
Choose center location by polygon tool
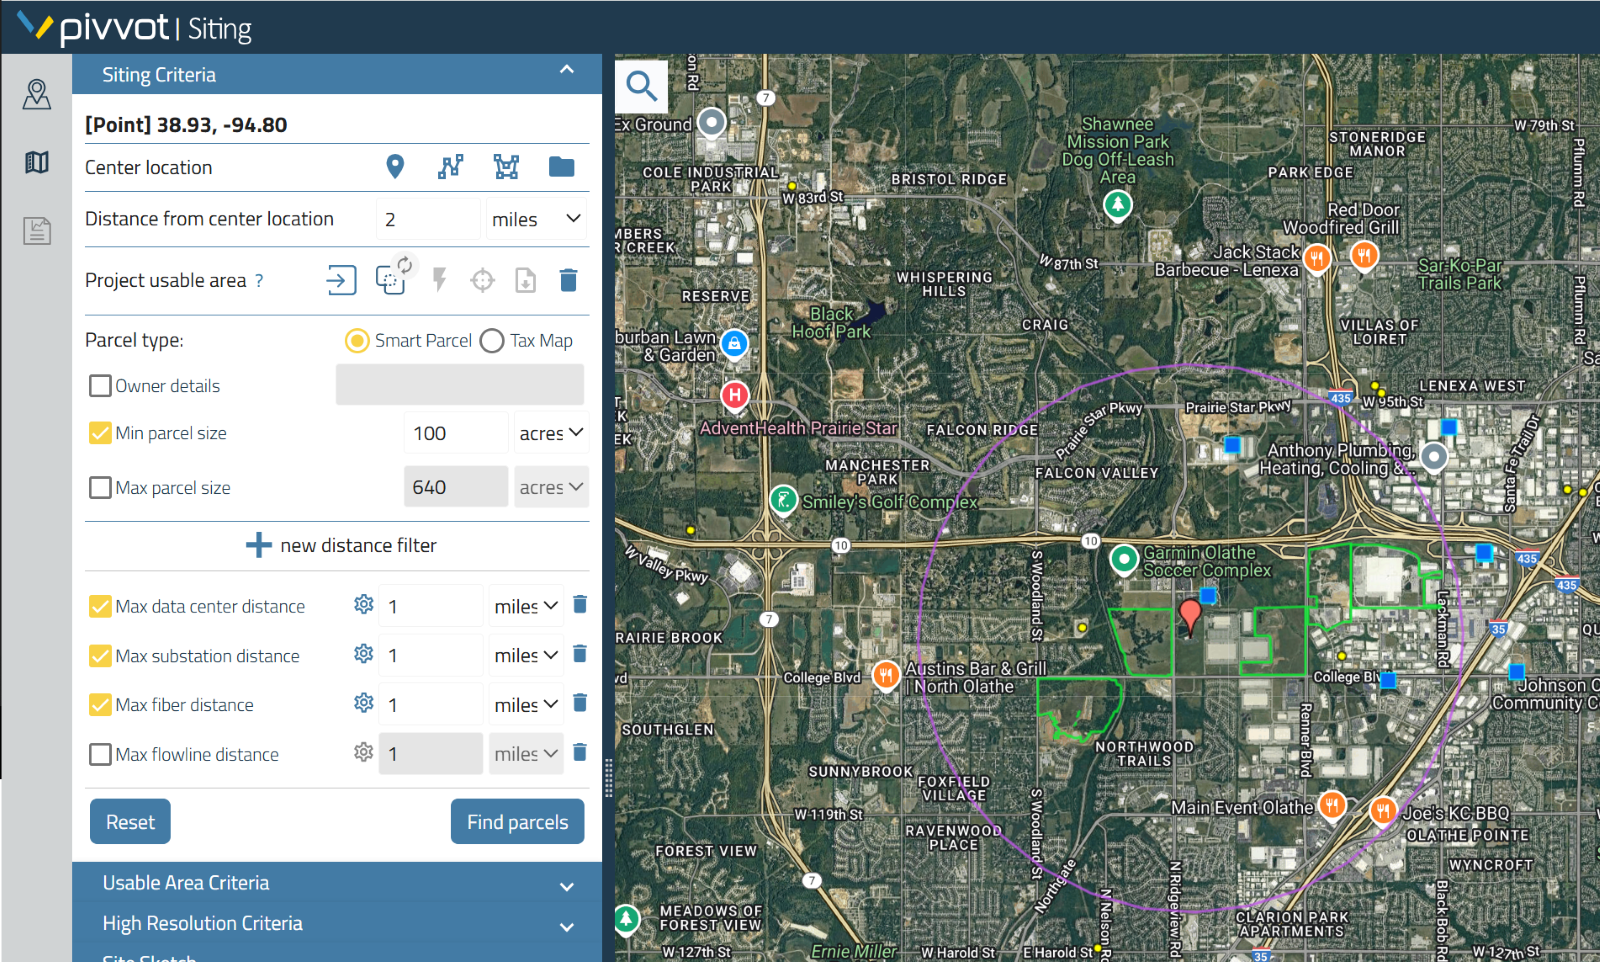(x=506, y=167)
